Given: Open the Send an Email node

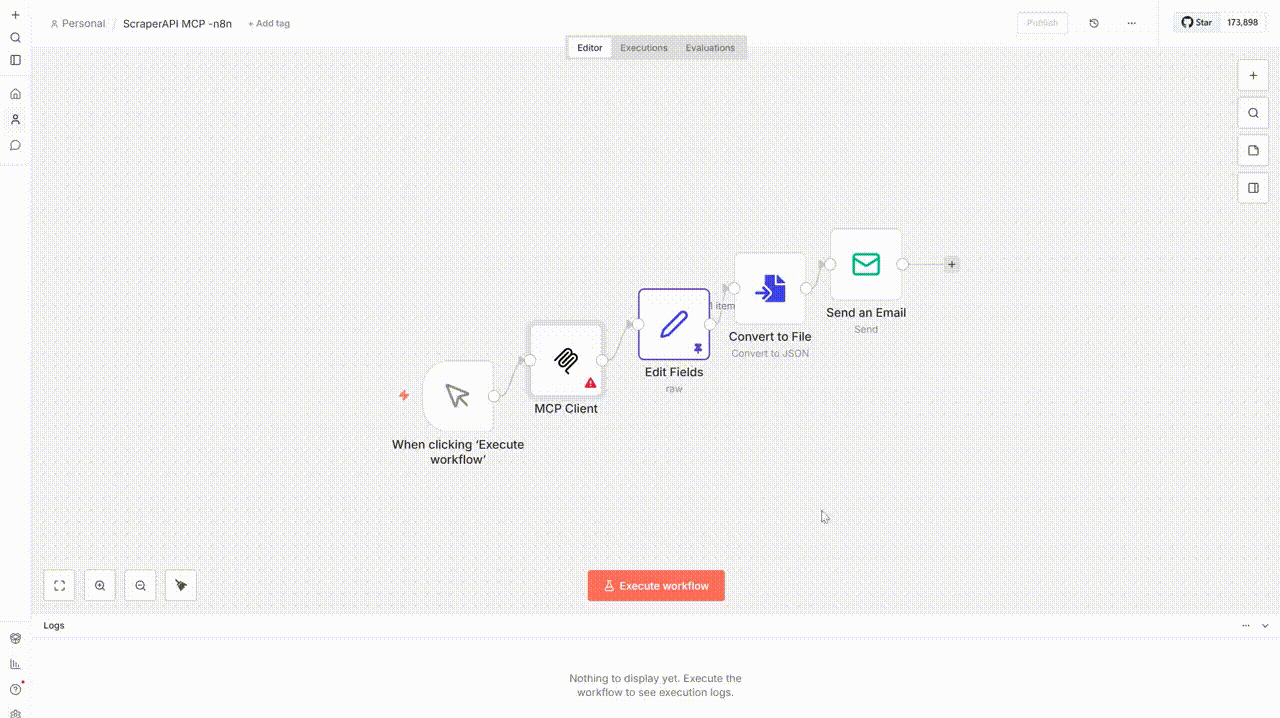Looking at the screenshot, I should coord(866,264).
